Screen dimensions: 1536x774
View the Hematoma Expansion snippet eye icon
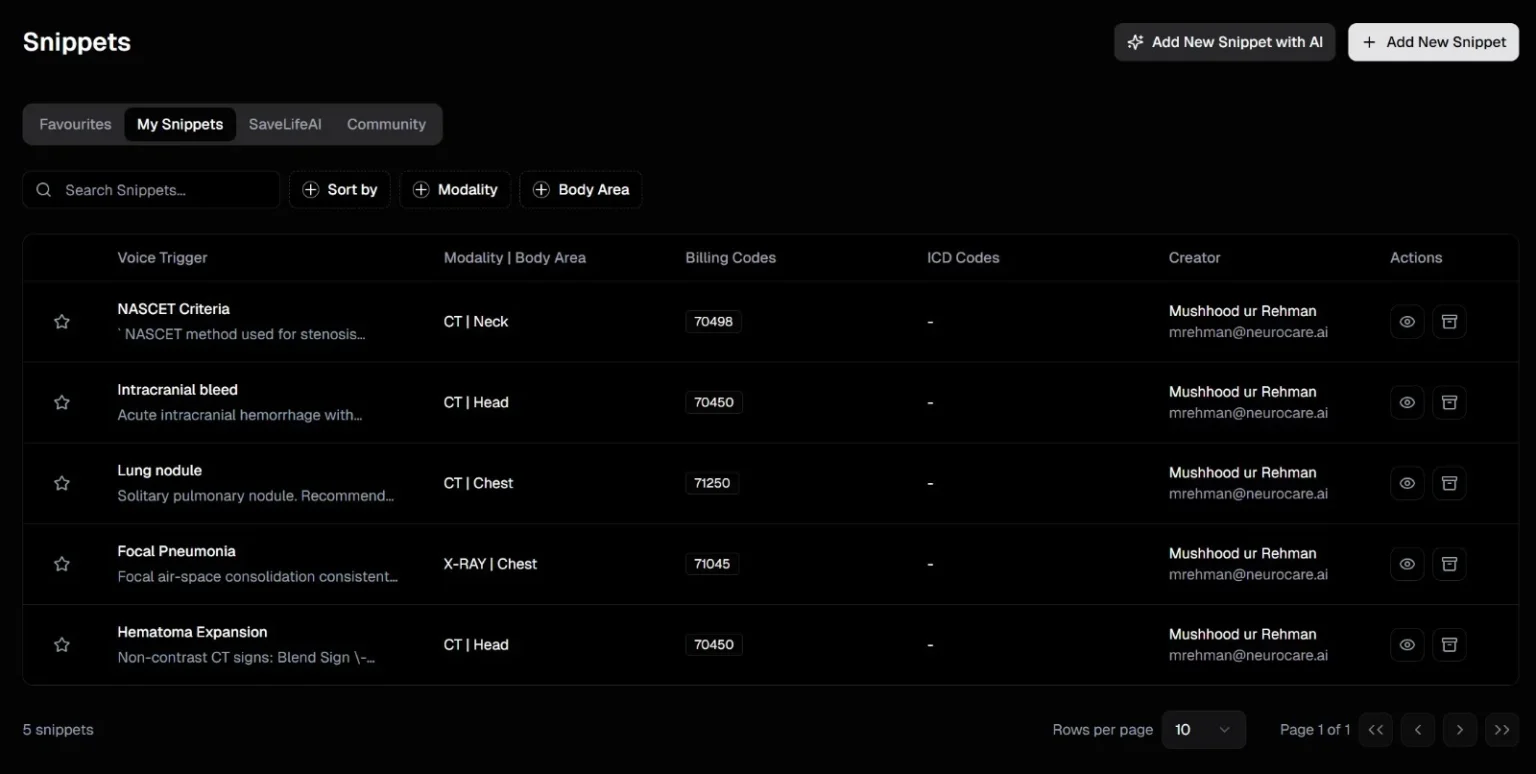point(1407,645)
